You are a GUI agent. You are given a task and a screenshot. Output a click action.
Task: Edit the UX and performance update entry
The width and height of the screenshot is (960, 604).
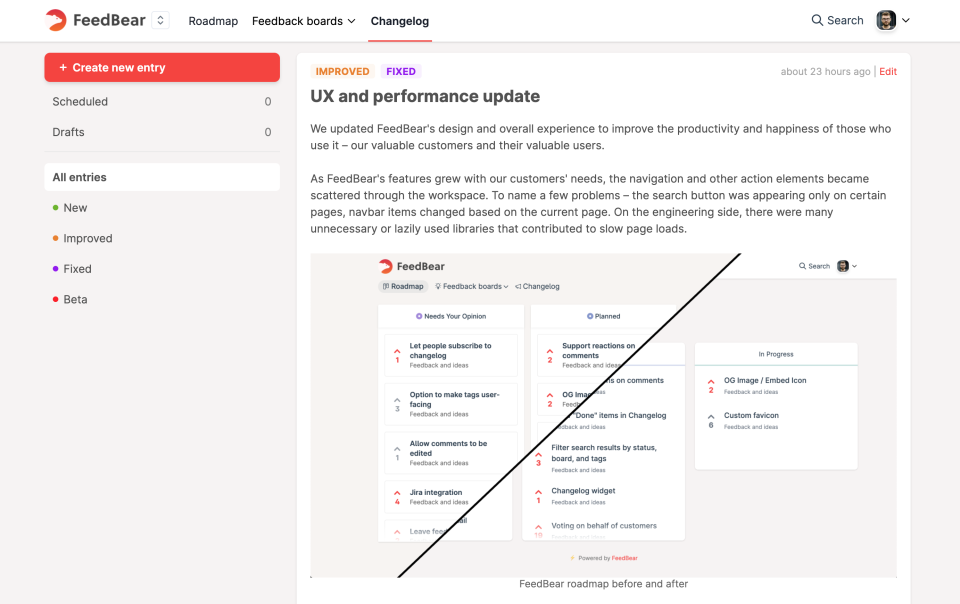pos(888,72)
